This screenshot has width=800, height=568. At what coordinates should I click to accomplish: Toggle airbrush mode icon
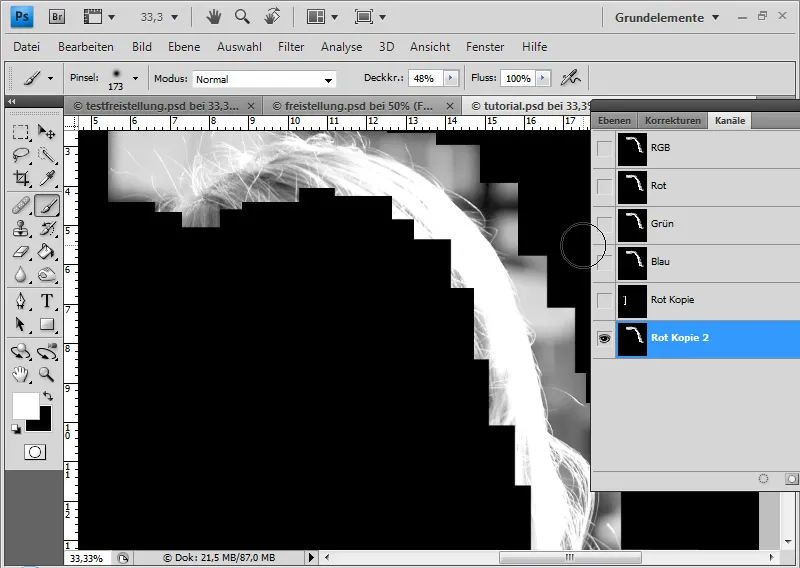pos(570,78)
